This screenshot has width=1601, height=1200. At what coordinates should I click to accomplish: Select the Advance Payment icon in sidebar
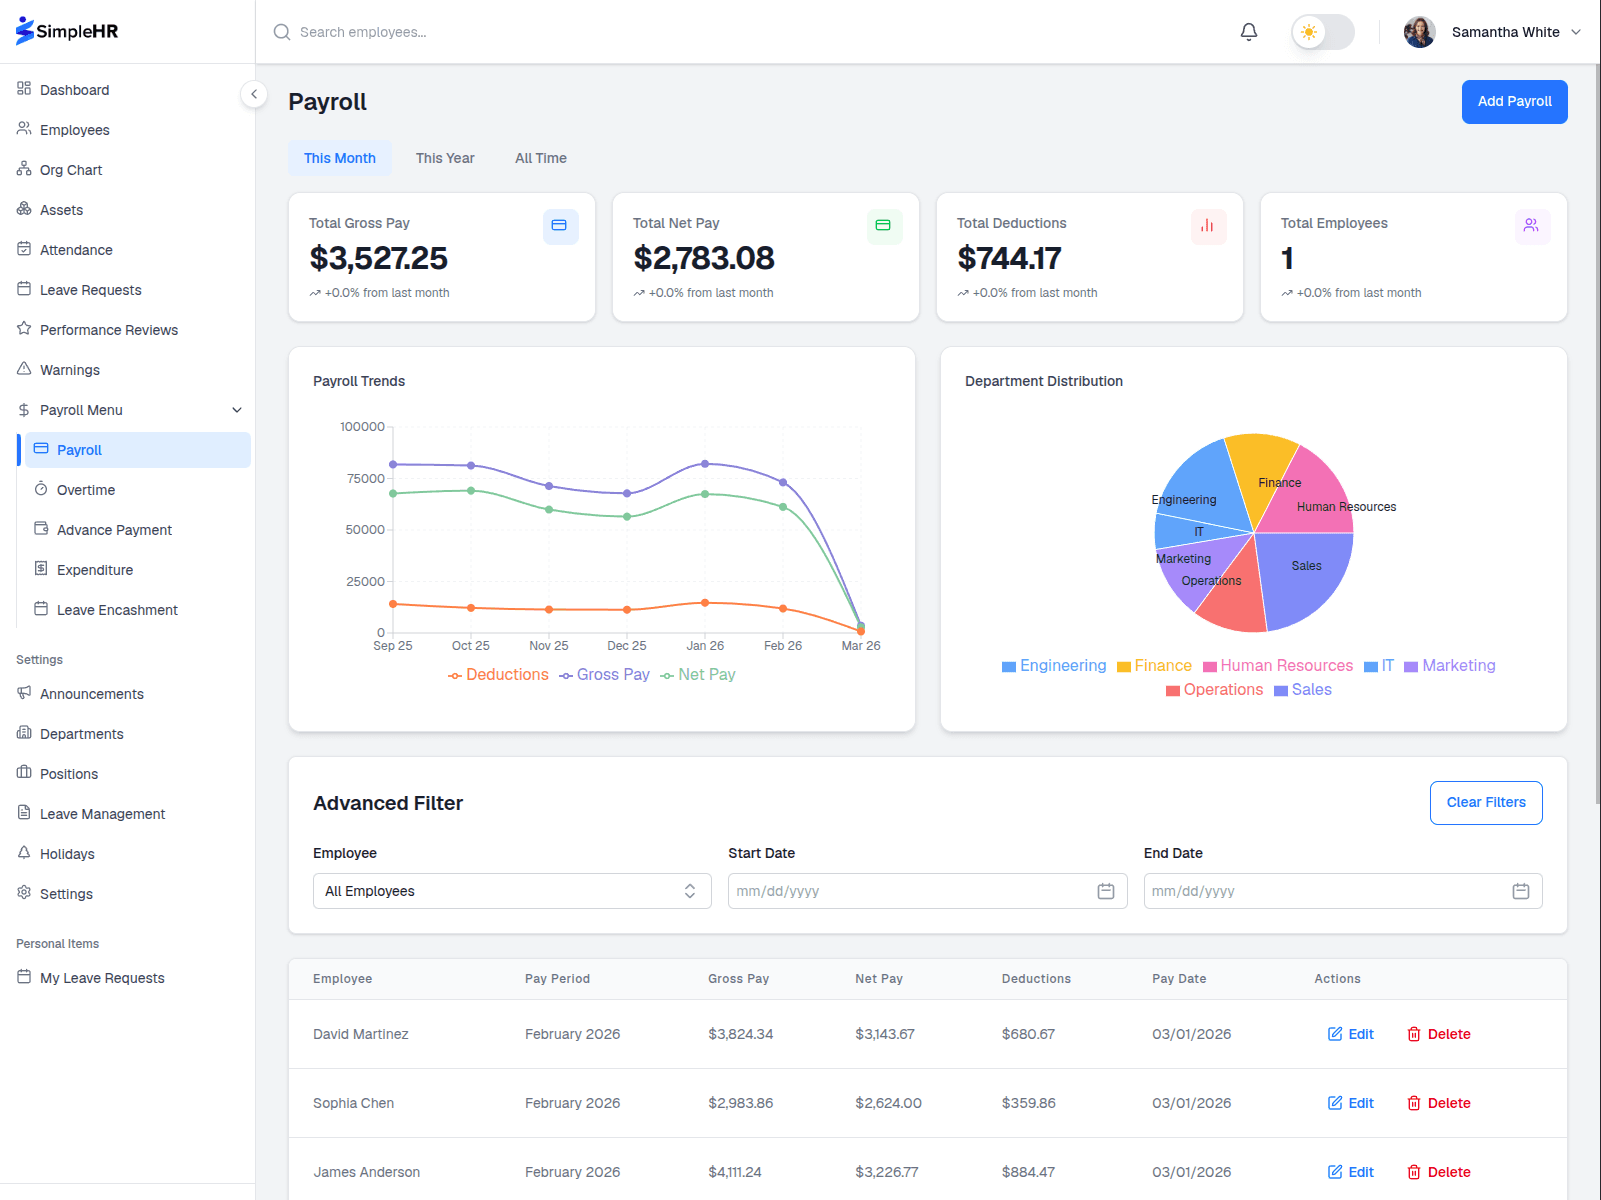click(x=41, y=529)
